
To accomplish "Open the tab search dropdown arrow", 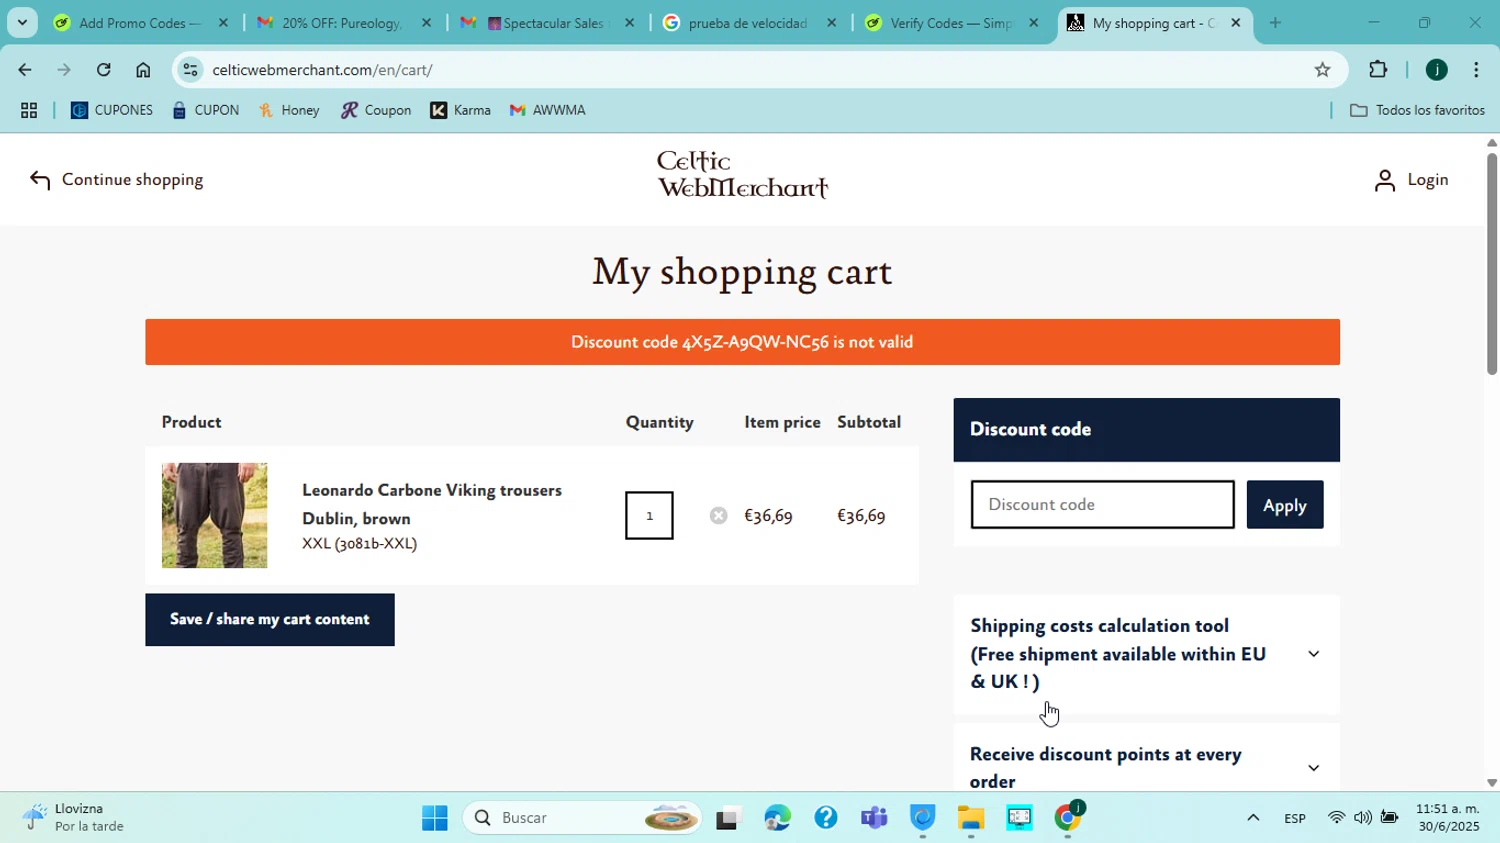I will 22,22.
